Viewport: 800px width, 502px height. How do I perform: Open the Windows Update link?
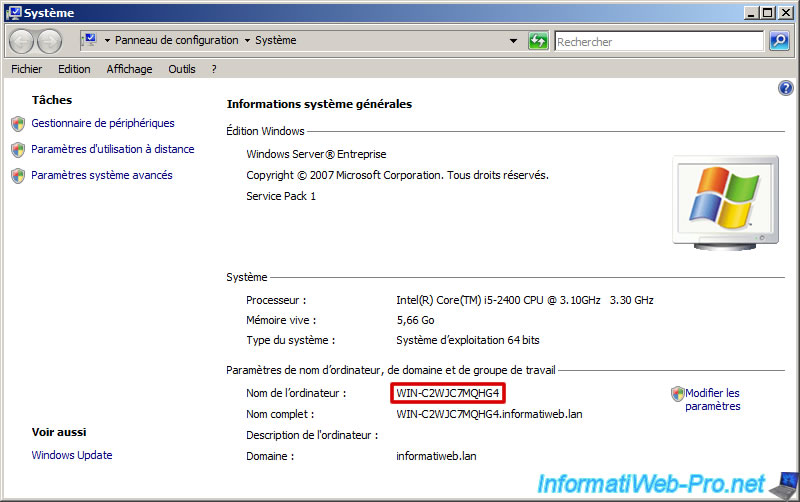71,455
